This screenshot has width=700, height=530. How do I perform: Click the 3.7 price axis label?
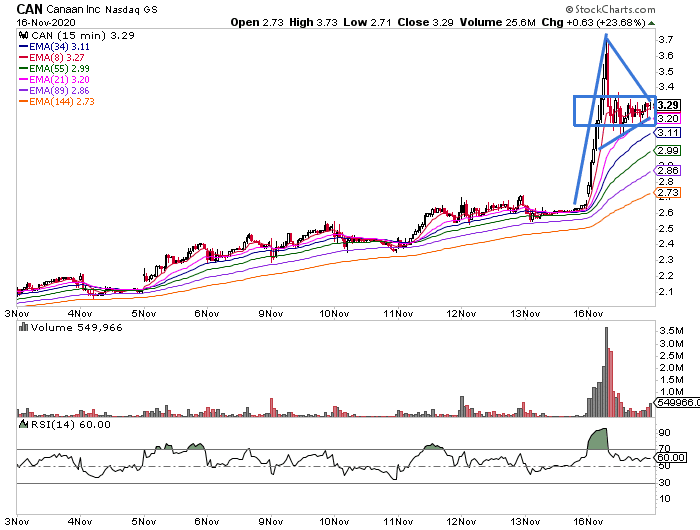coord(666,40)
